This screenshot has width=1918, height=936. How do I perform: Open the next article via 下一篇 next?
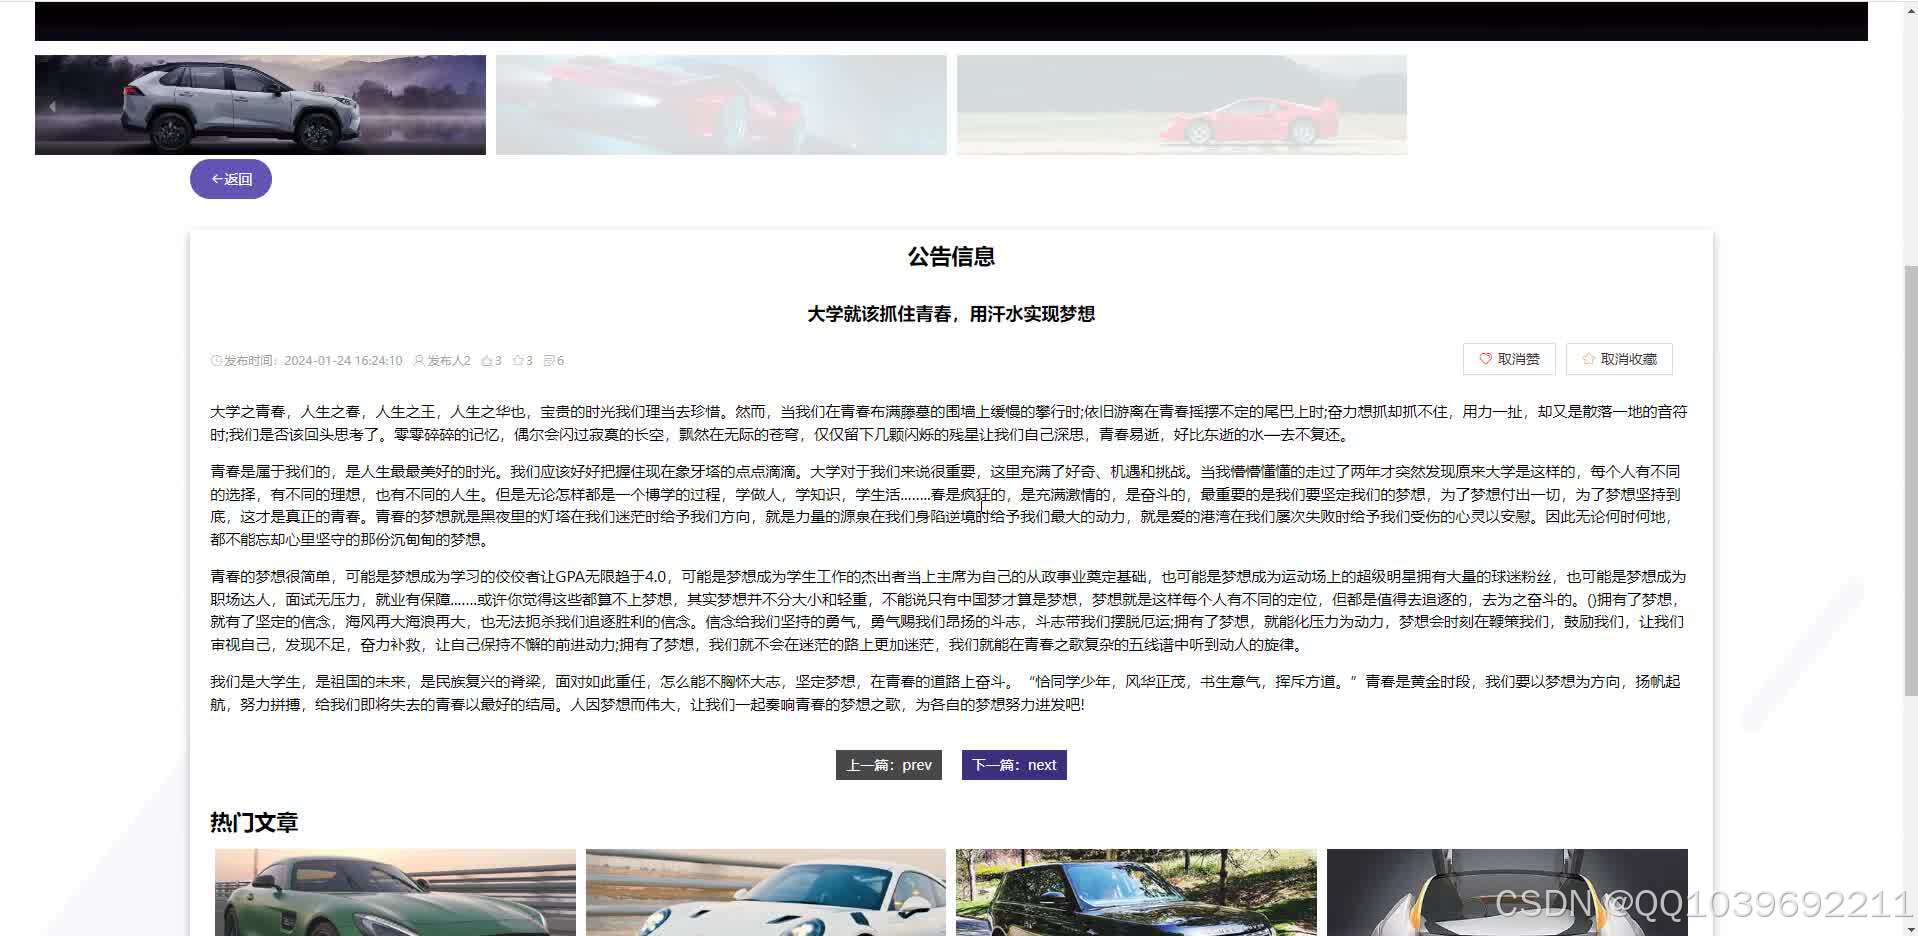point(1013,764)
